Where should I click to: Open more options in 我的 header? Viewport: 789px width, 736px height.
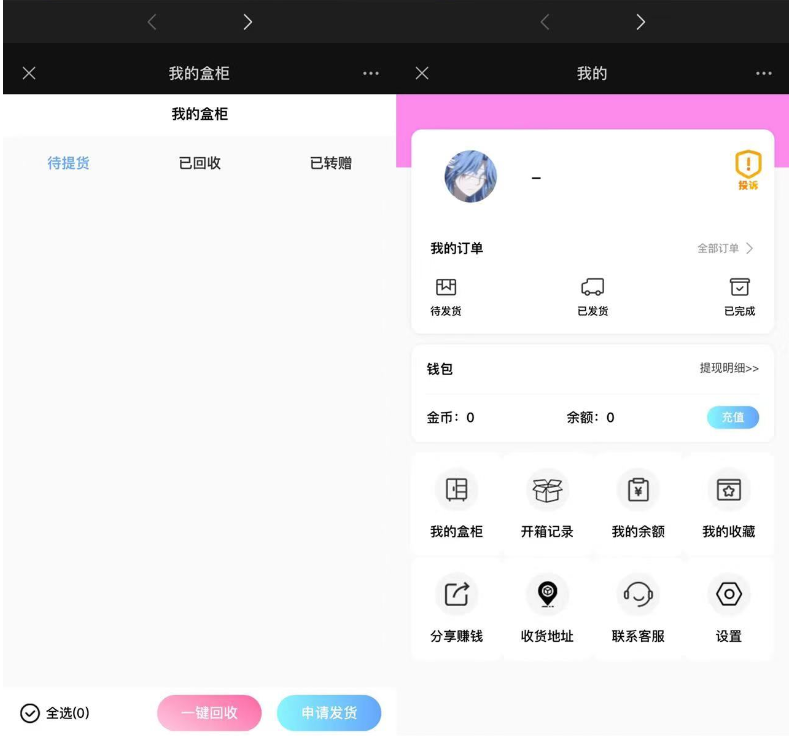click(763, 73)
